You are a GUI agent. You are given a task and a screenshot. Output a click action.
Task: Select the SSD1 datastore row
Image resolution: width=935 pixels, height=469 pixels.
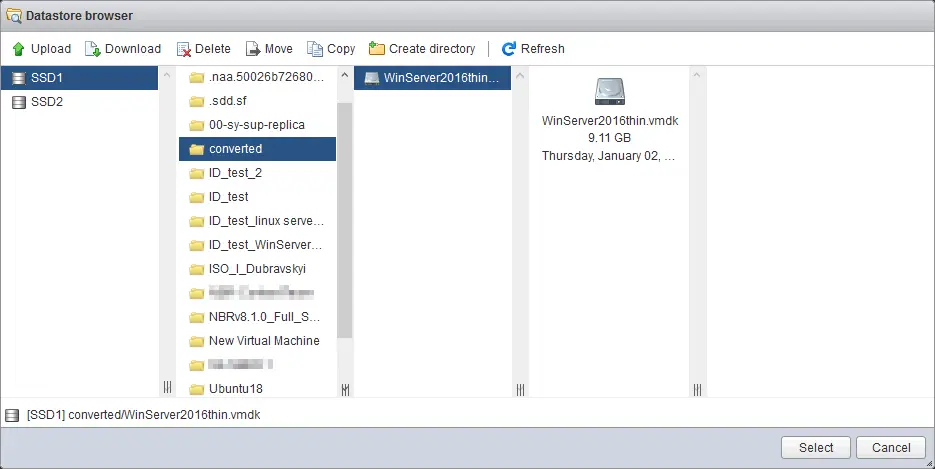tap(79, 78)
